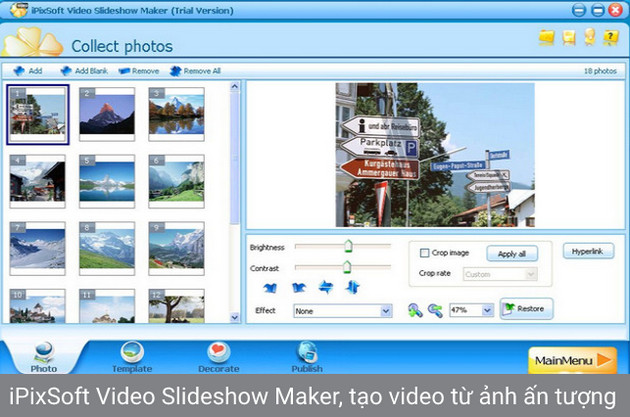
Task: Open the Crop rate Custom dropdown
Action: 500,274
